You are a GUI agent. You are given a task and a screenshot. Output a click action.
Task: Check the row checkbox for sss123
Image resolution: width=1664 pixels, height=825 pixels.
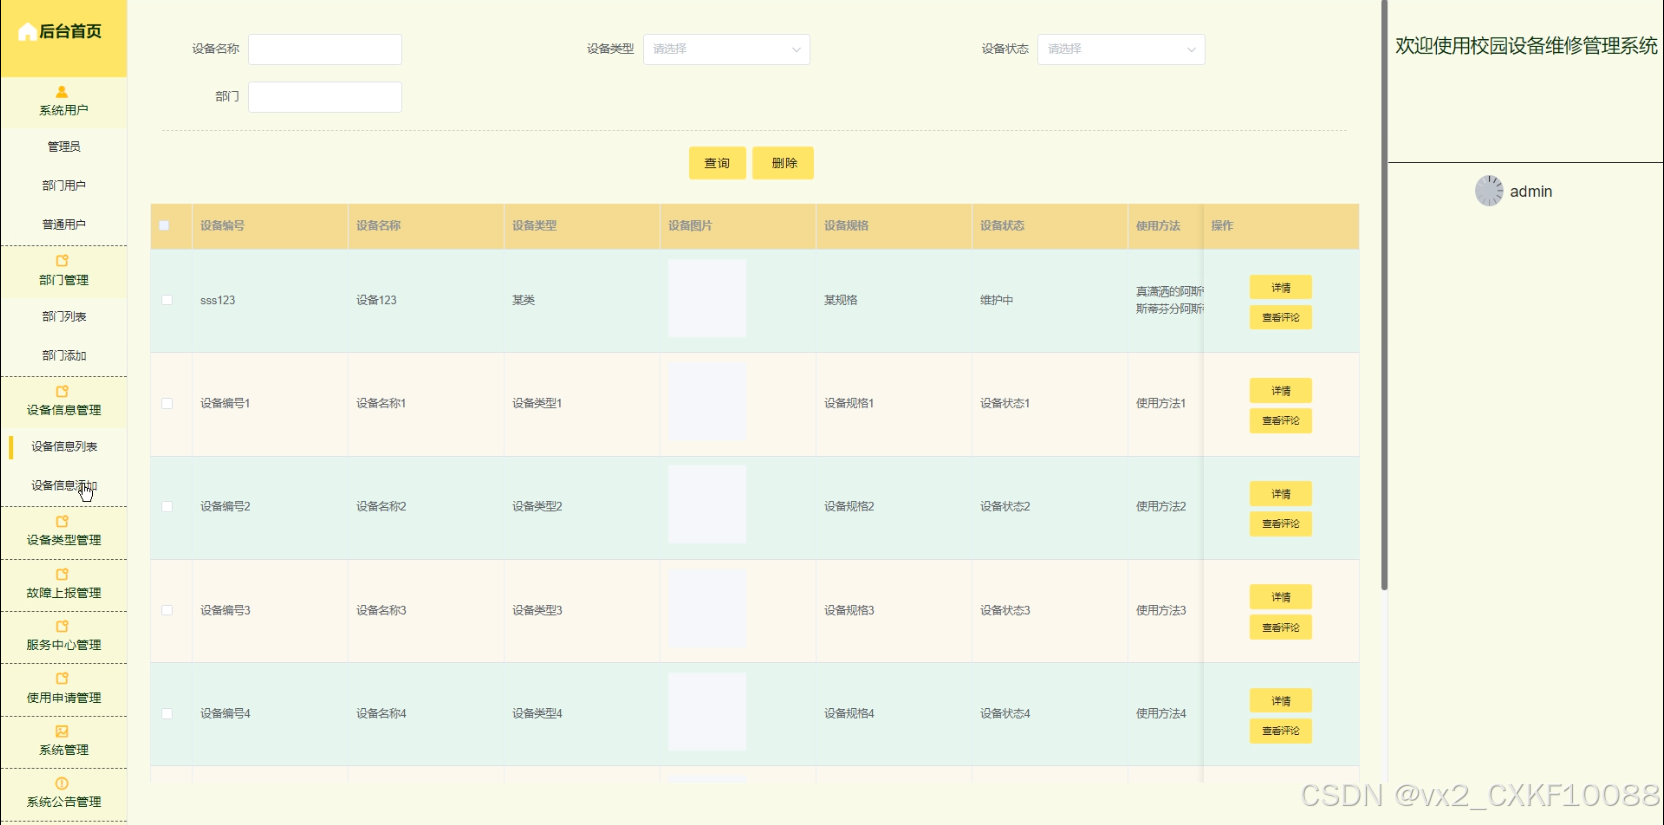[x=167, y=300]
